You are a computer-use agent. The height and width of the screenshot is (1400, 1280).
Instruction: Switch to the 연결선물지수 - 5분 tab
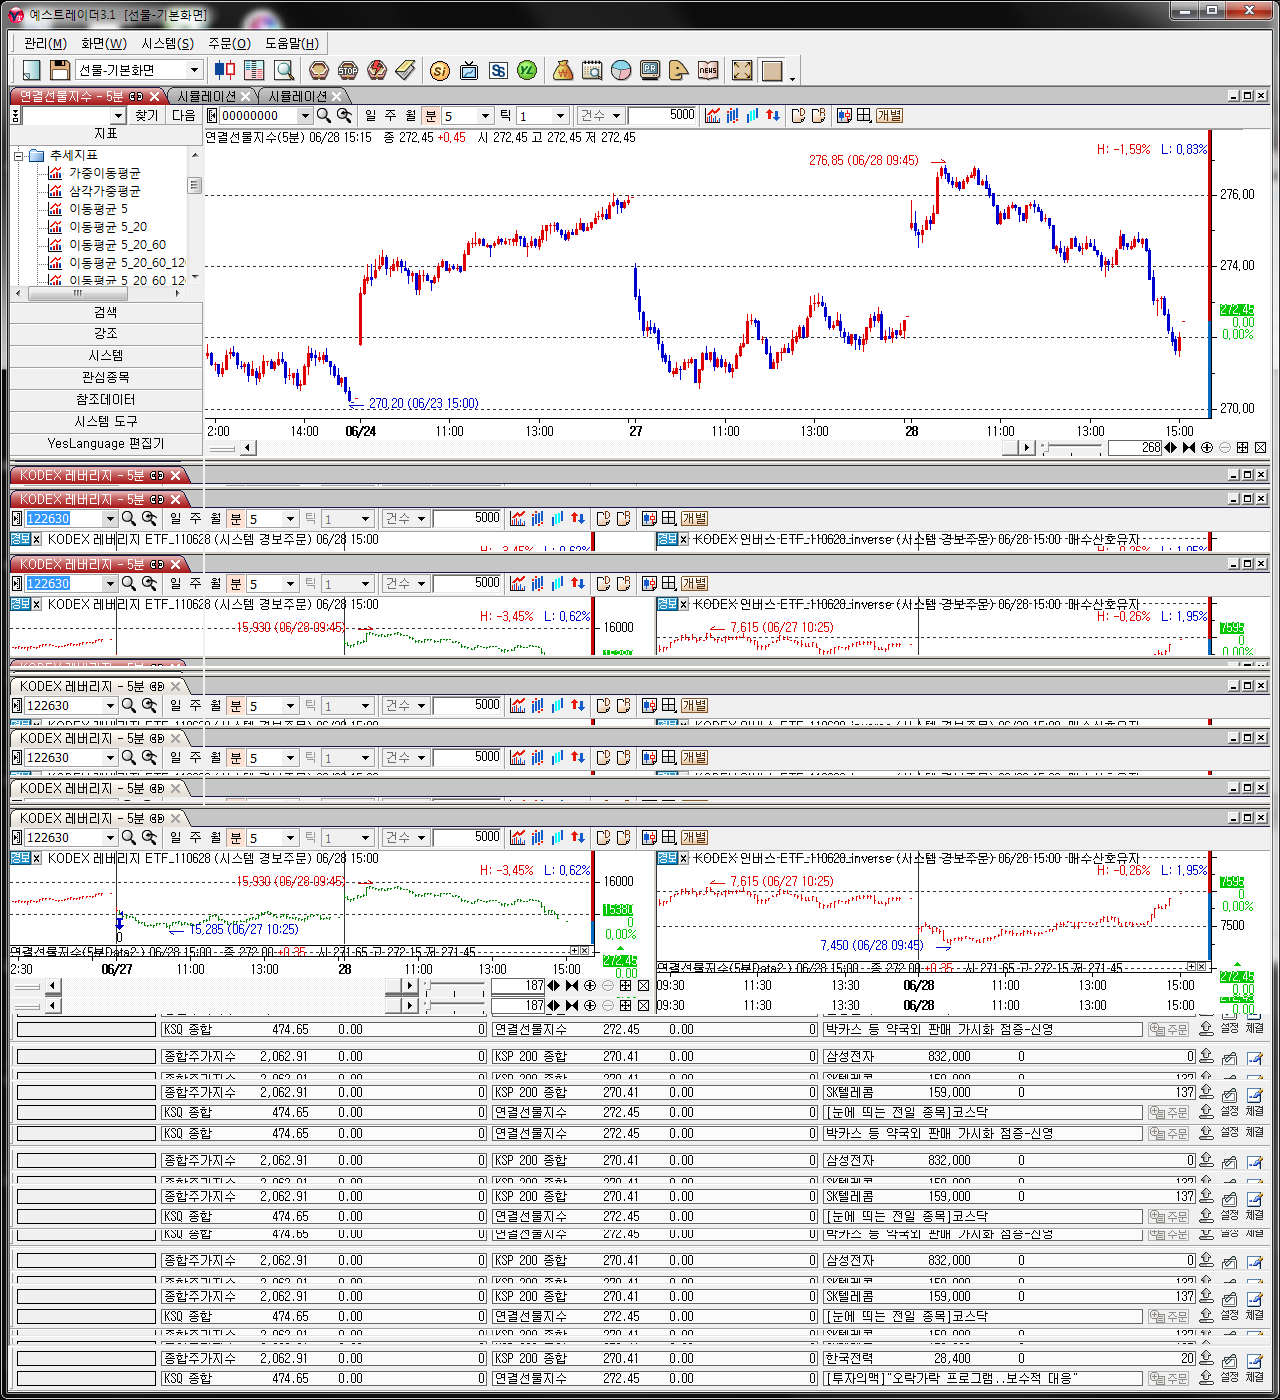pos(72,96)
